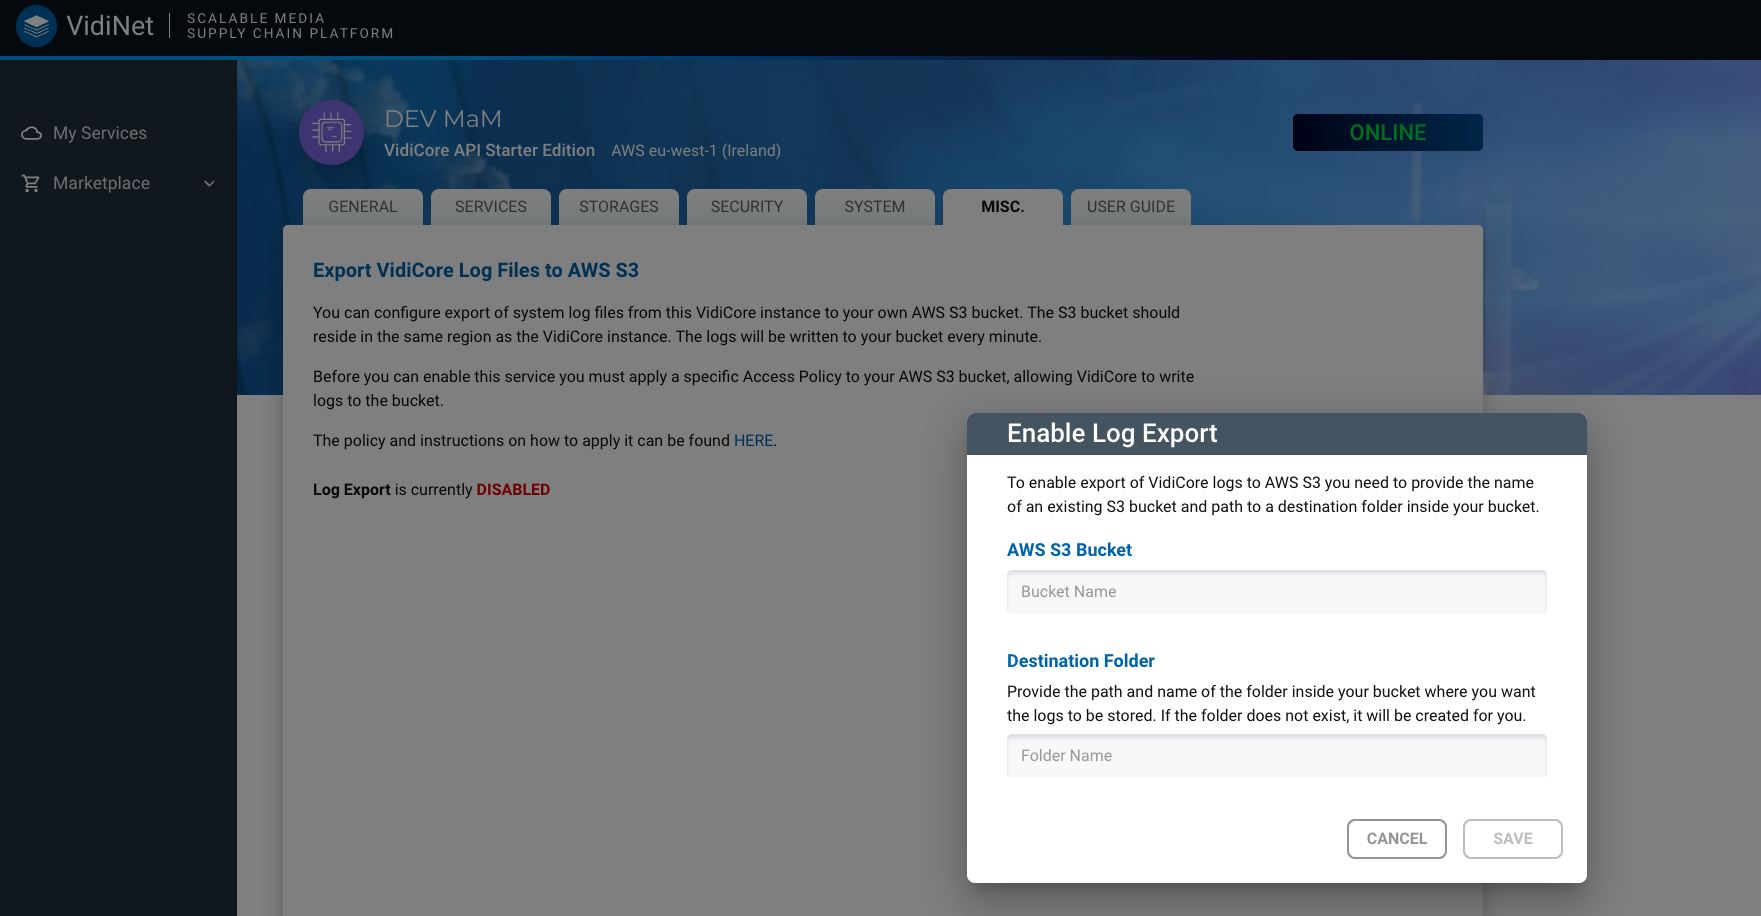Click the My Services cloud icon

coord(31,133)
